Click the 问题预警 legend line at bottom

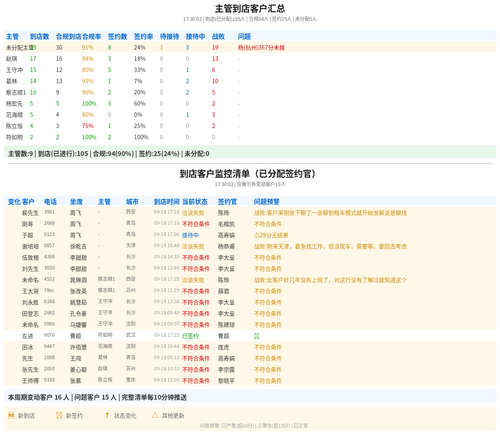coord(254,426)
